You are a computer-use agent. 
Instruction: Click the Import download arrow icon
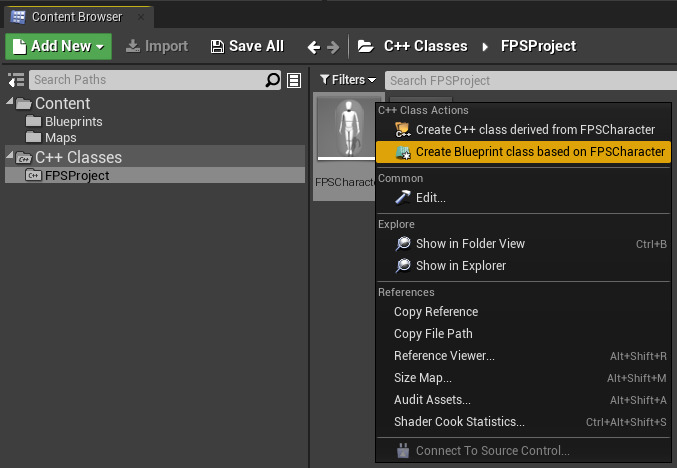(133, 46)
